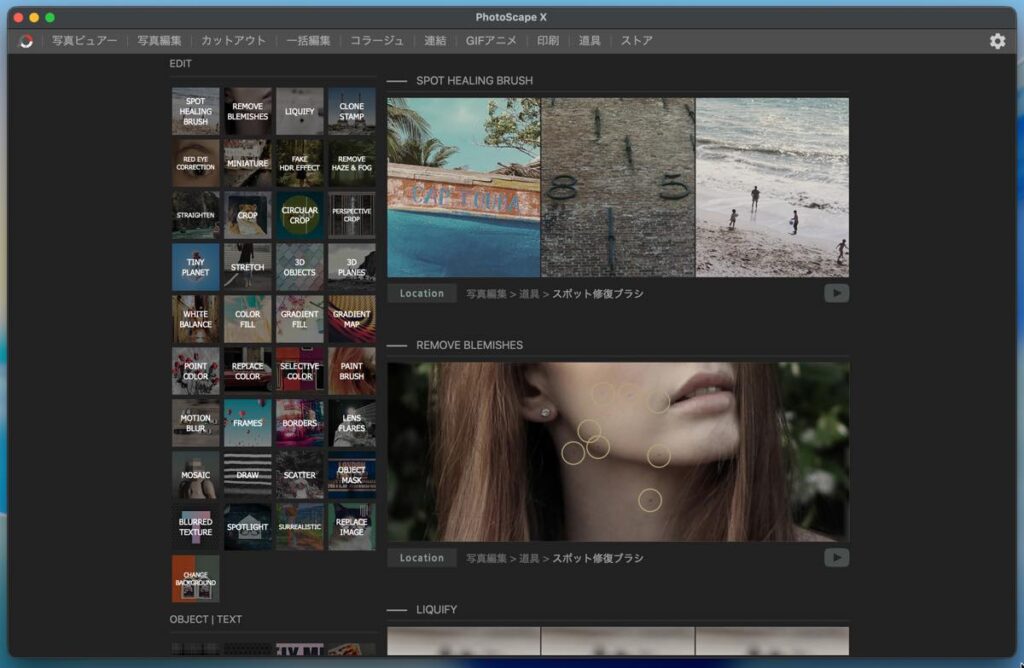Open the Mosaic tile

195,475
